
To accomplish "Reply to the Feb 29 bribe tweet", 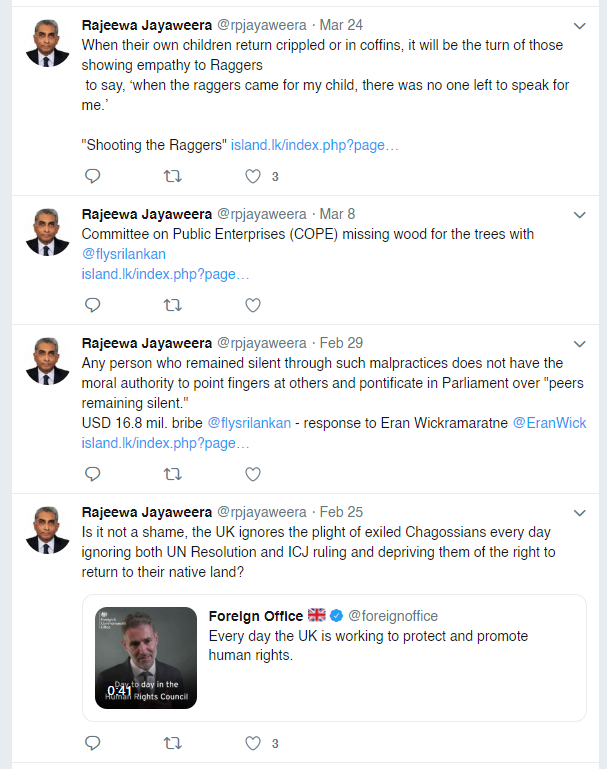I will tap(93, 474).
